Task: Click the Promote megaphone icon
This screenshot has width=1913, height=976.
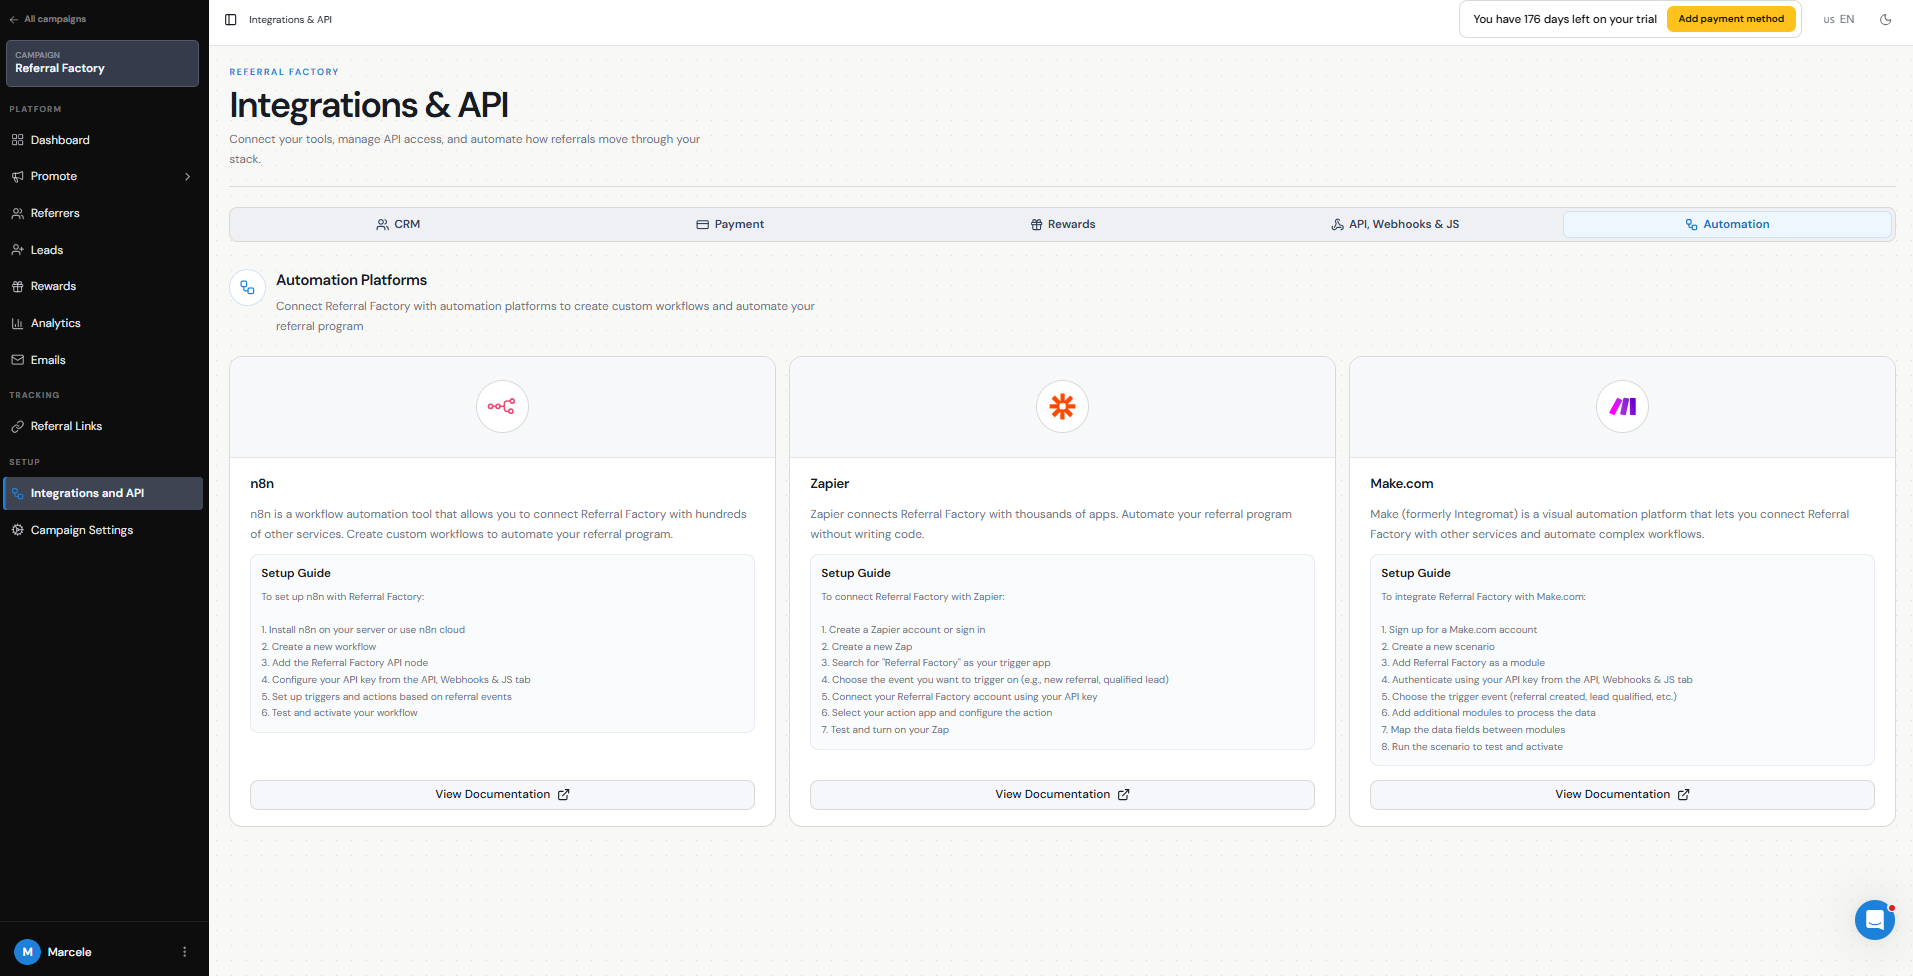Action: point(17,177)
